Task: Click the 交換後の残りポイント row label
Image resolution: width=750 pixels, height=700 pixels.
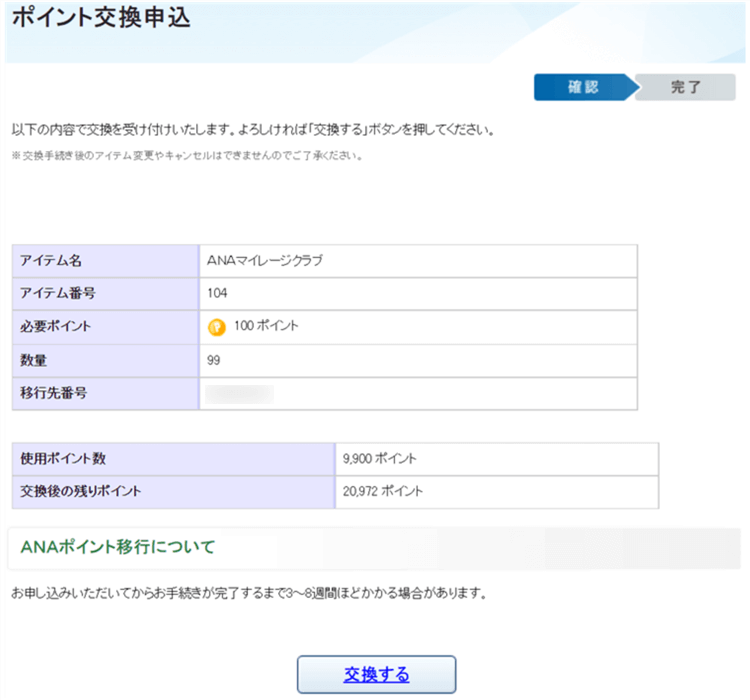Action: click(81, 491)
